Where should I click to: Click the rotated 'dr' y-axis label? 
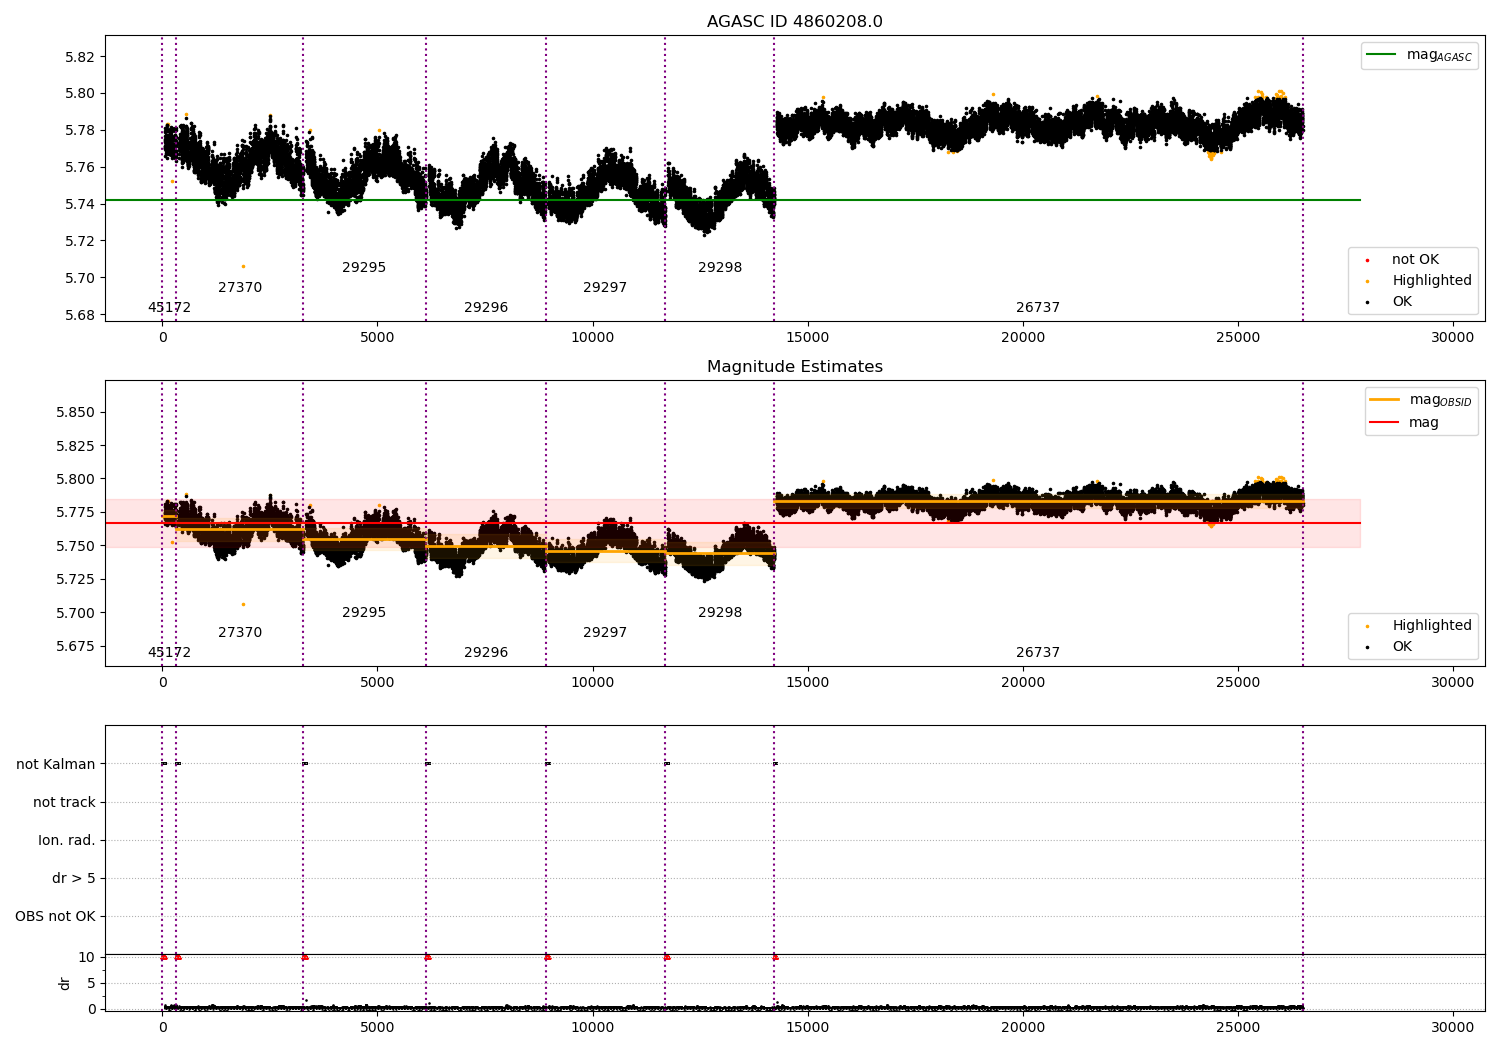[65, 983]
